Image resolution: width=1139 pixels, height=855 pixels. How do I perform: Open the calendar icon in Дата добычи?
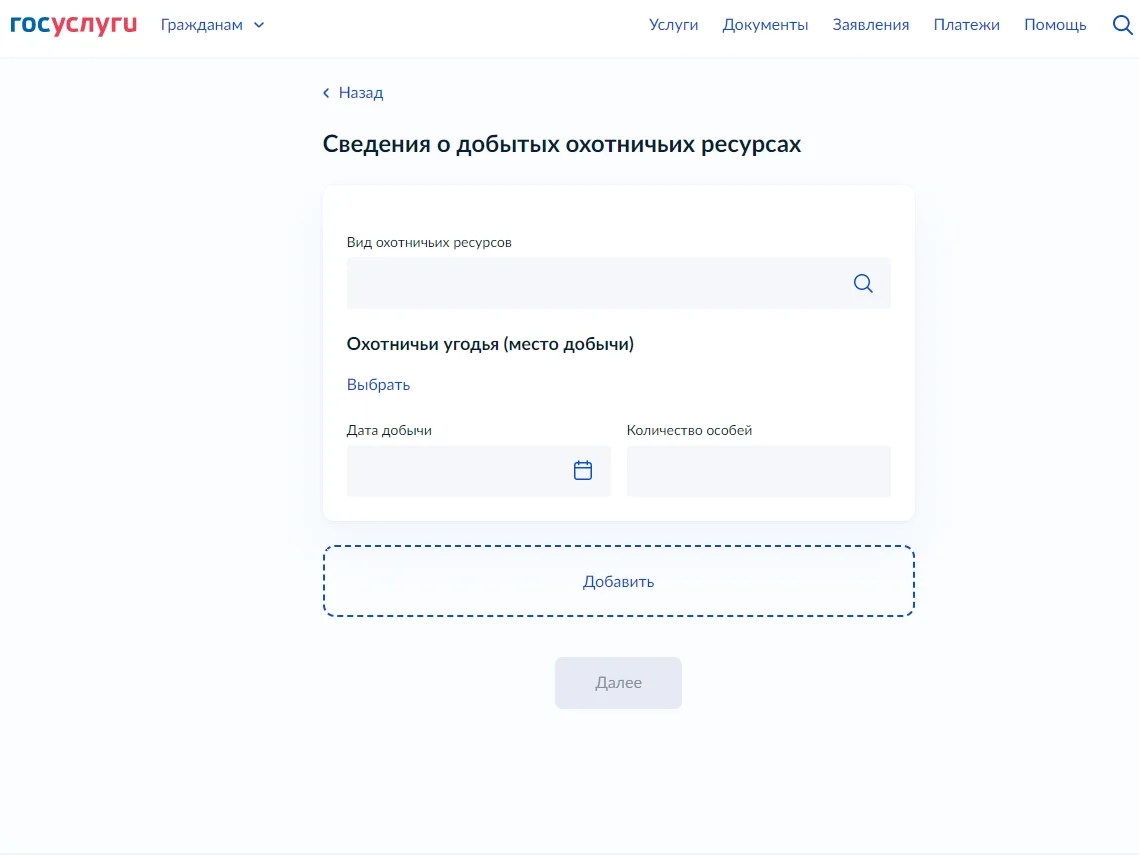tap(583, 471)
